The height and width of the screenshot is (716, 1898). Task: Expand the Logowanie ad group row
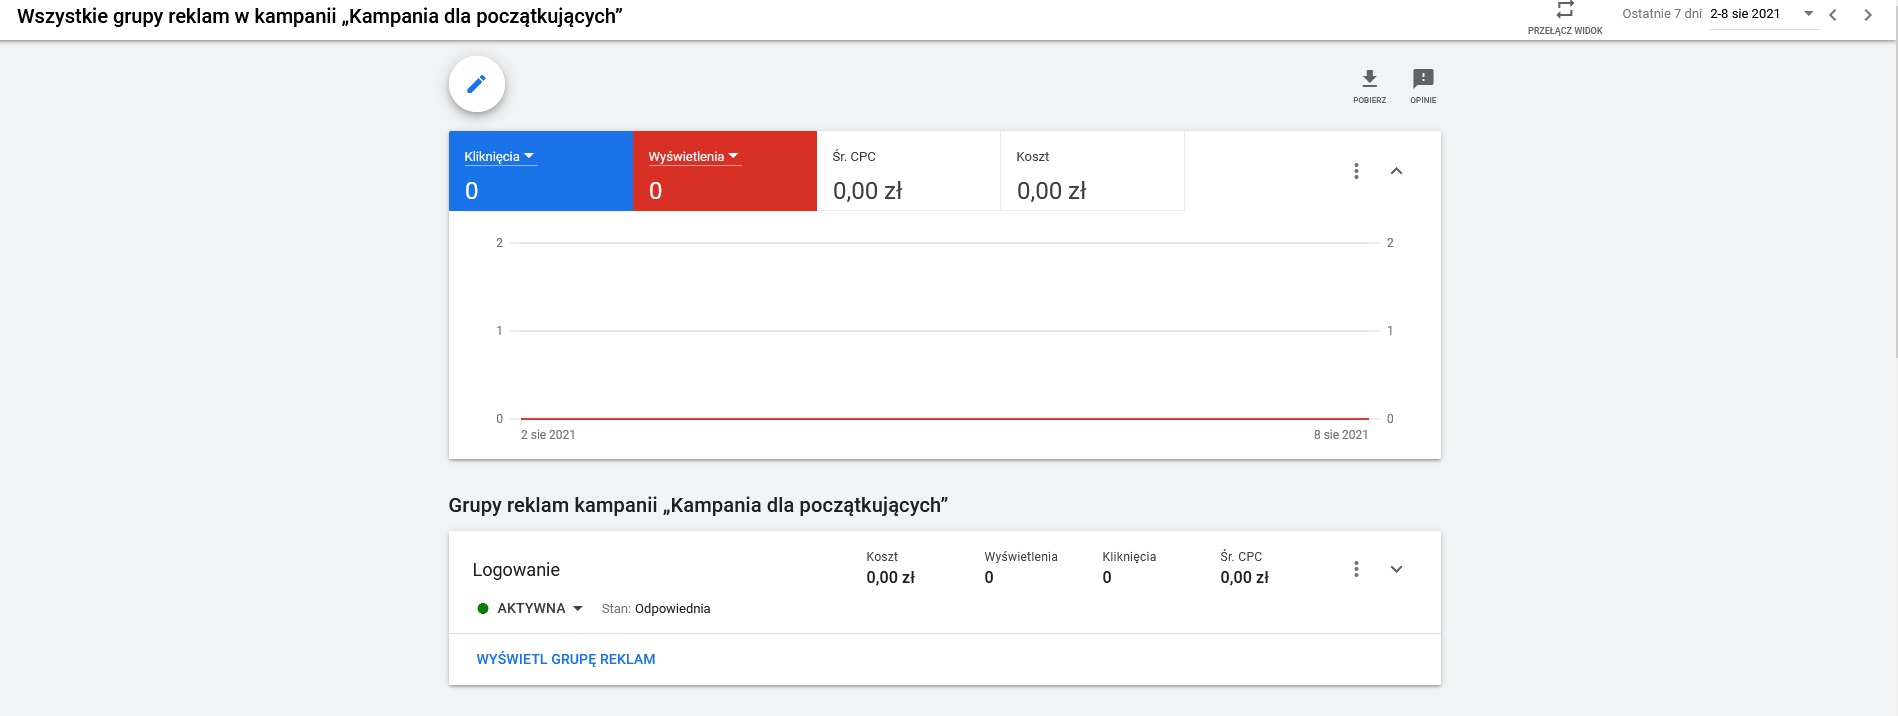[x=1396, y=569]
